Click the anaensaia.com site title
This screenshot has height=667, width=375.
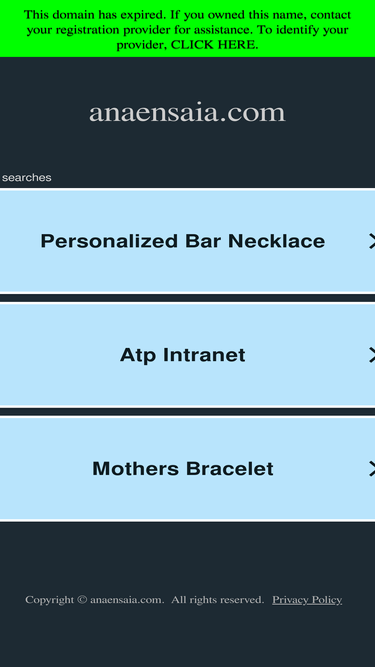click(187, 113)
